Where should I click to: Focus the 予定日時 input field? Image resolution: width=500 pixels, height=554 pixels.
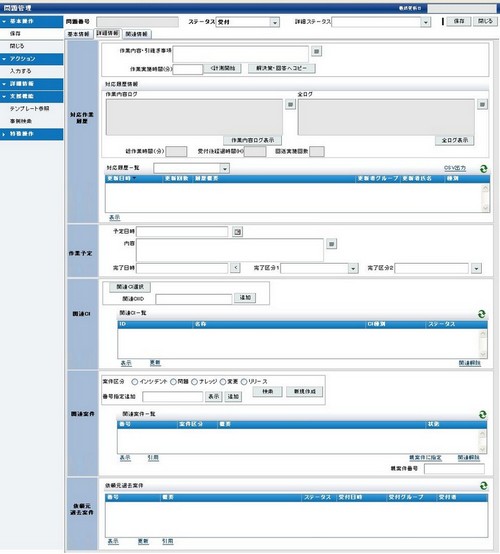pos(182,232)
